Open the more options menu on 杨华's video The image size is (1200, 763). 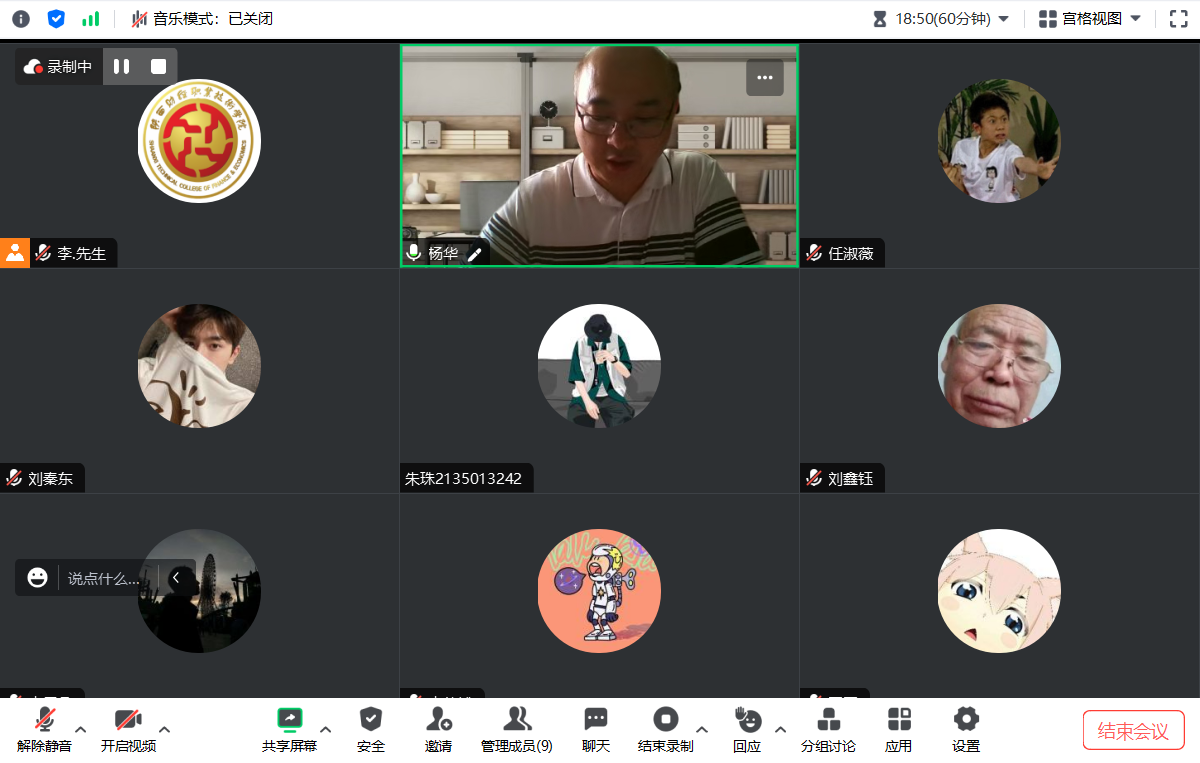(765, 78)
